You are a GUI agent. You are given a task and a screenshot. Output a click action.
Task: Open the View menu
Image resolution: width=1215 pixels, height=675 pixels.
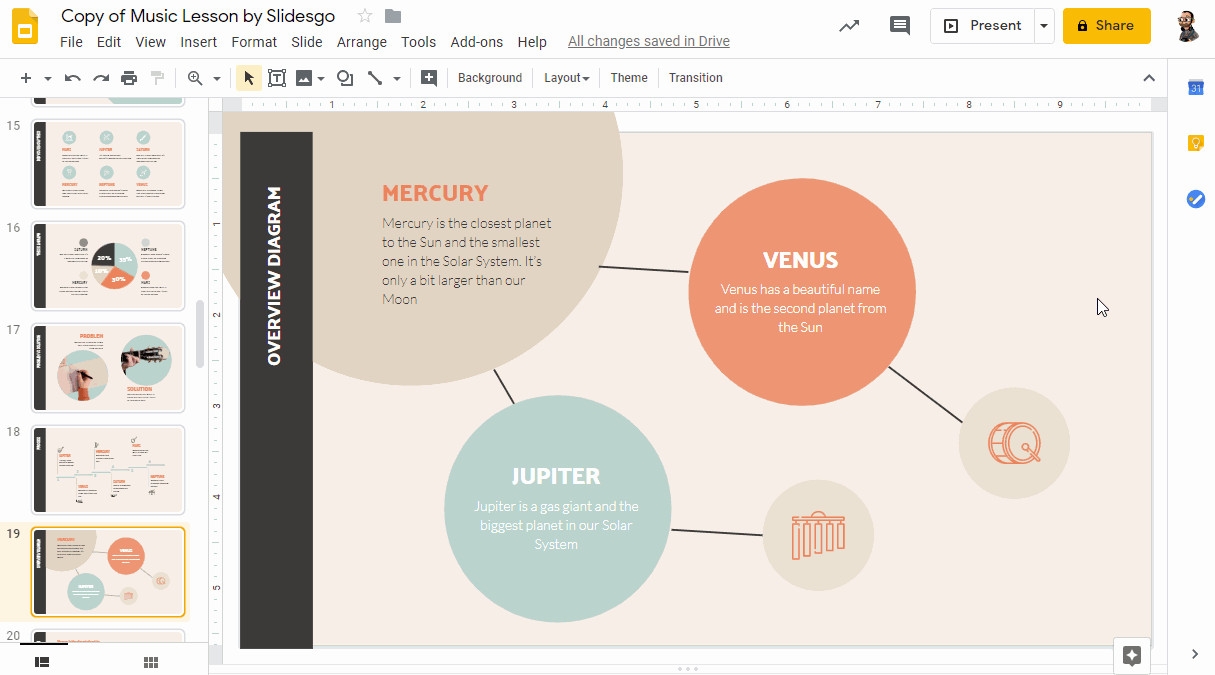point(151,42)
